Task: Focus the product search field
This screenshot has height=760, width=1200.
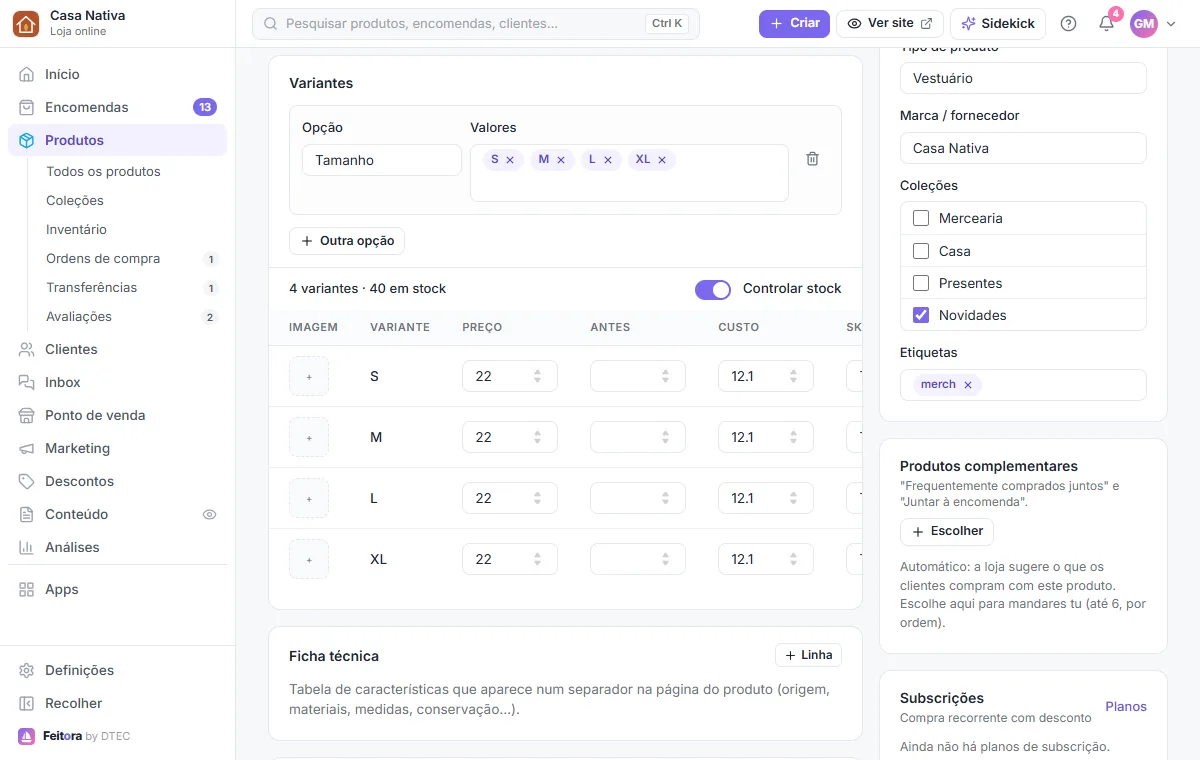Action: click(x=476, y=24)
